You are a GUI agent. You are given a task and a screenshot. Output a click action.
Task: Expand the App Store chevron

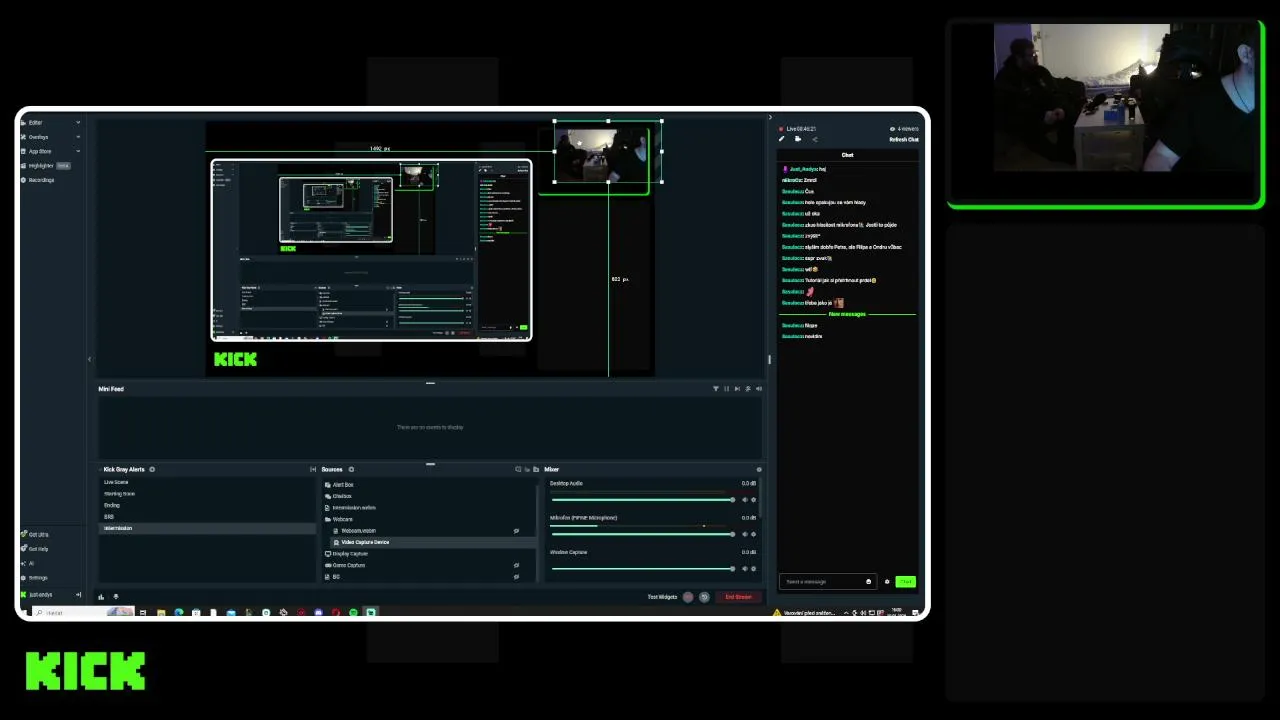point(78,151)
